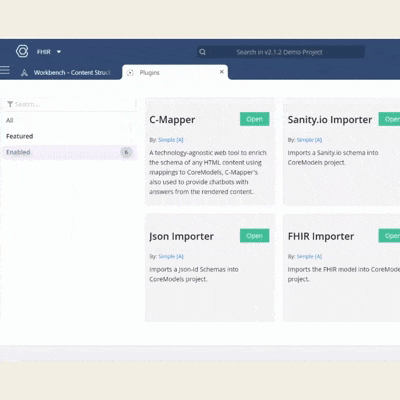Click the Workbench tab icon
Image resolution: width=400 pixels, height=400 pixels.
(24, 73)
